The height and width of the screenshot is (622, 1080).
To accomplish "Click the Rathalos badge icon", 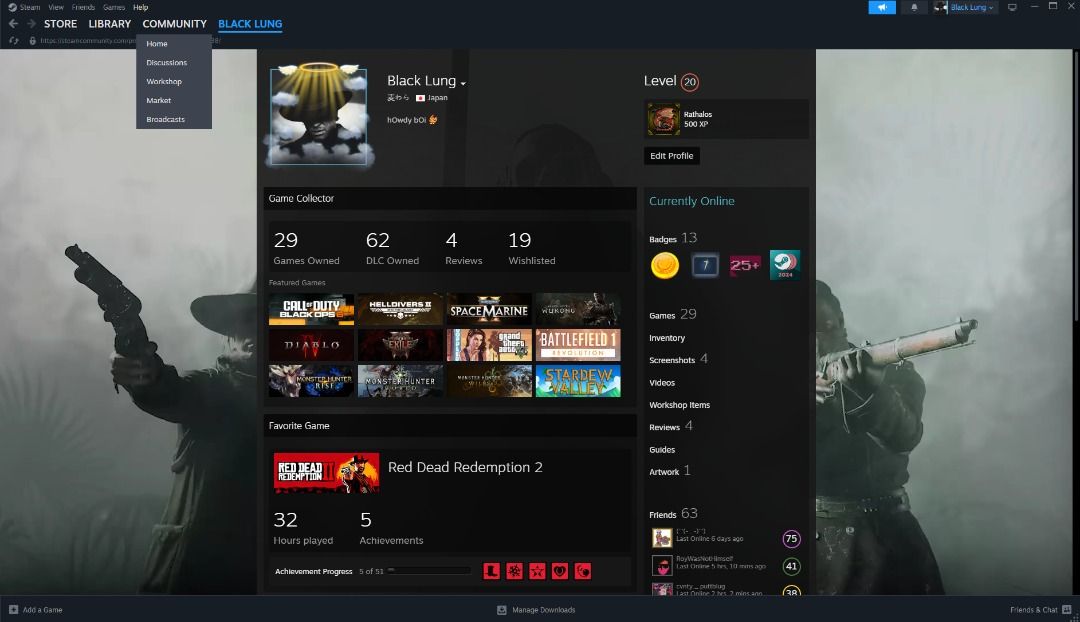I will (663, 119).
